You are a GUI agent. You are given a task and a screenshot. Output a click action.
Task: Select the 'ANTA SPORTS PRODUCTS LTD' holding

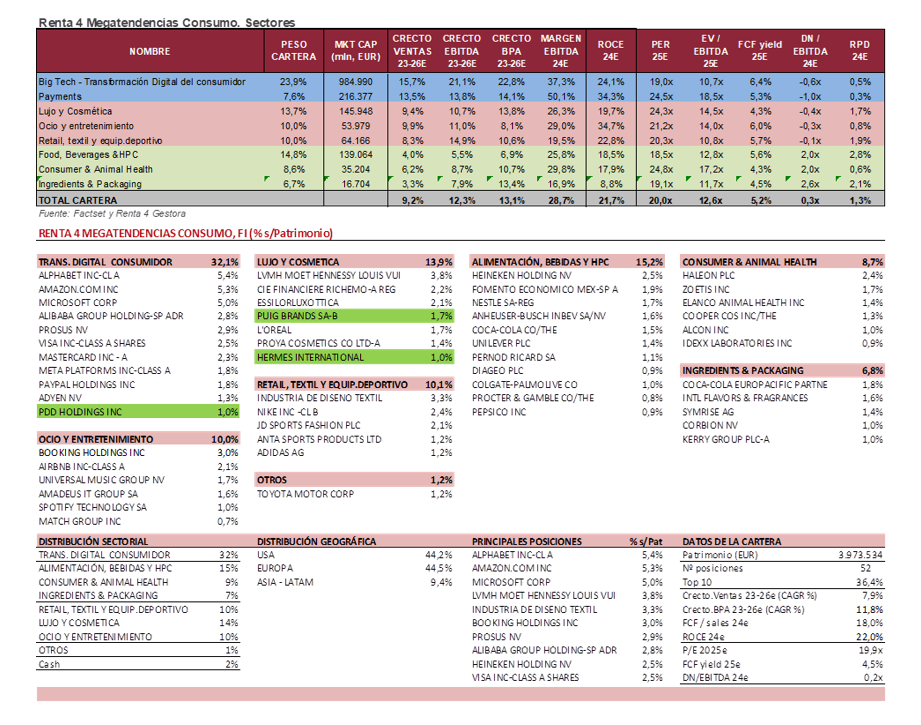click(319, 439)
